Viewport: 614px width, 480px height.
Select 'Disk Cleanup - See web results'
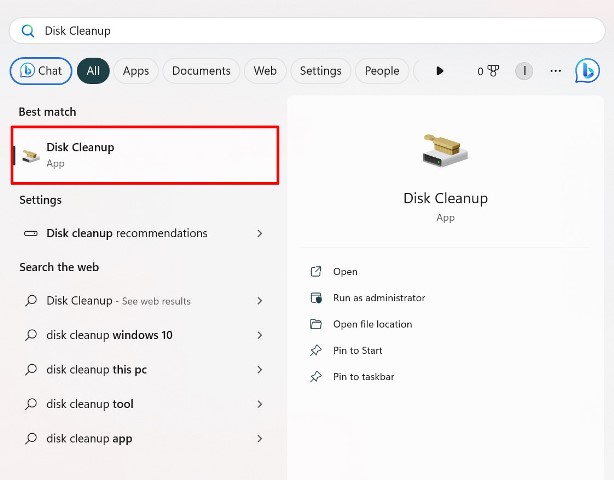click(145, 301)
